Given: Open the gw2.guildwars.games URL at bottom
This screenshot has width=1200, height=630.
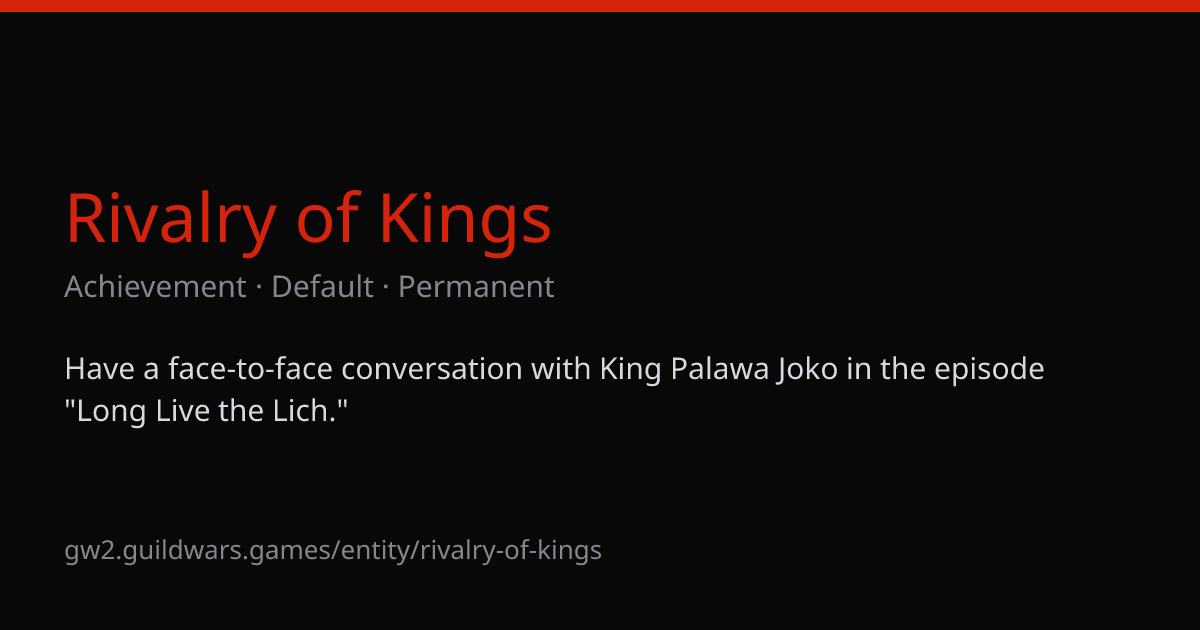Looking at the screenshot, I should tap(333, 550).
